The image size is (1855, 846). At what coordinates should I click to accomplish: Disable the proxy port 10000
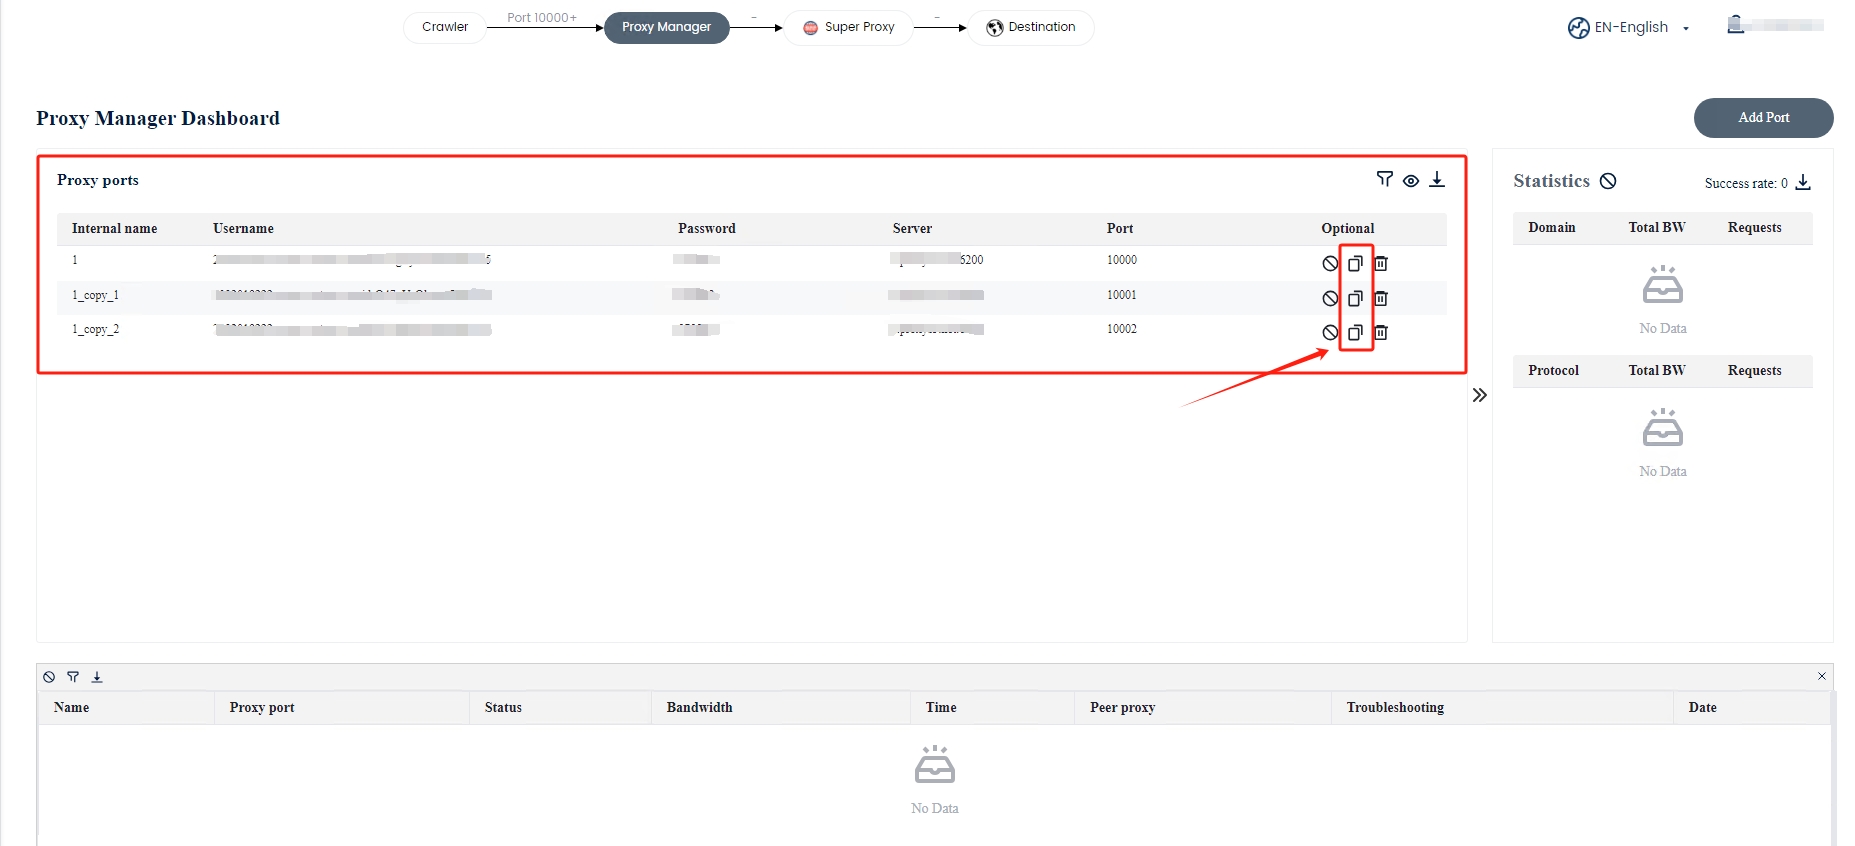1330,263
